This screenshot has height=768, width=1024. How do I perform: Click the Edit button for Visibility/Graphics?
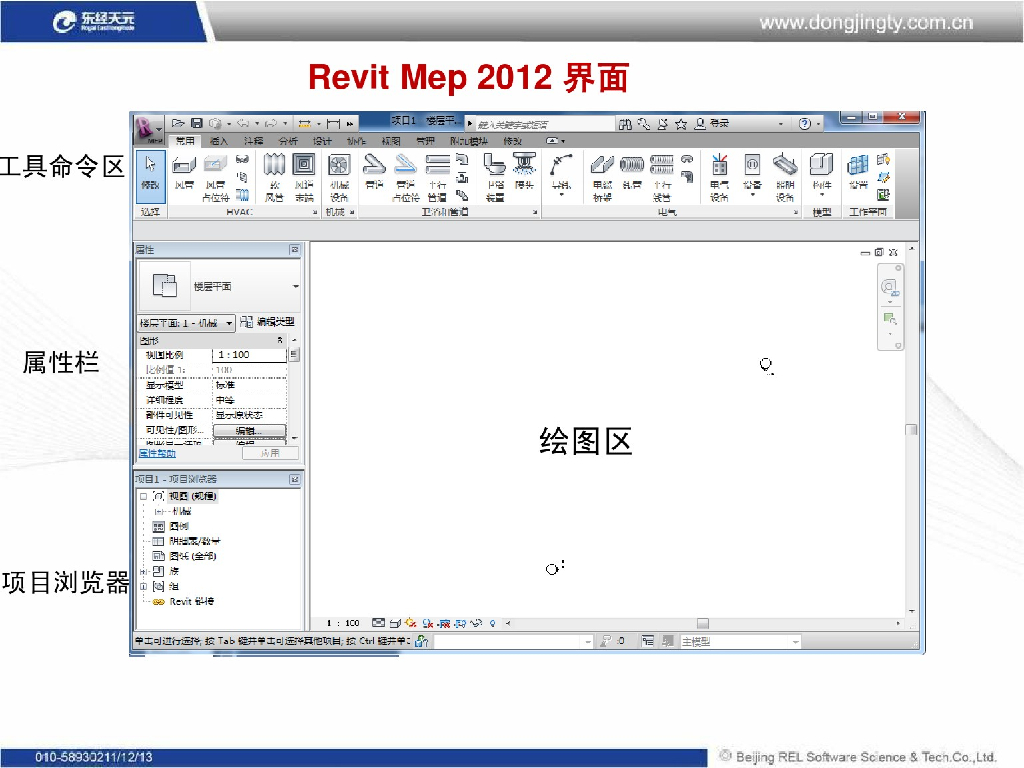tap(249, 430)
